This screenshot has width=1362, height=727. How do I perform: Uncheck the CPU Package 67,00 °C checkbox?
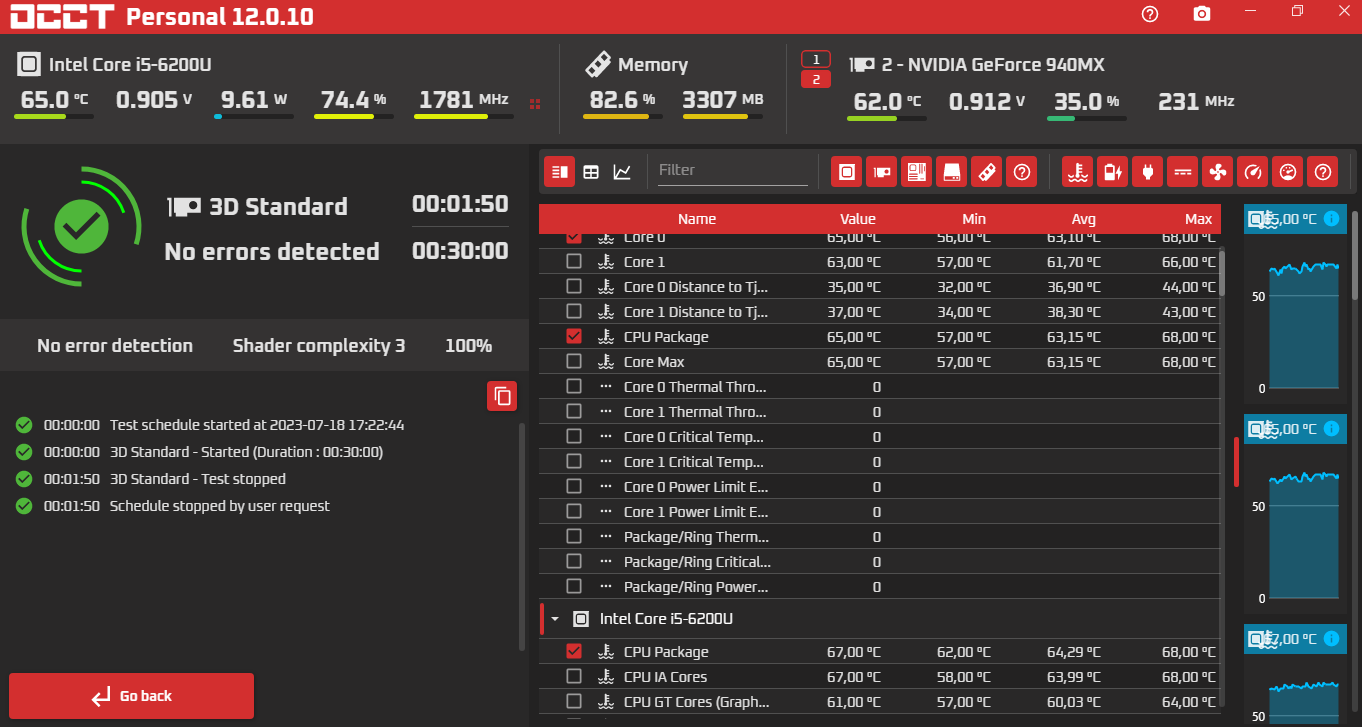pyautogui.click(x=574, y=652)
